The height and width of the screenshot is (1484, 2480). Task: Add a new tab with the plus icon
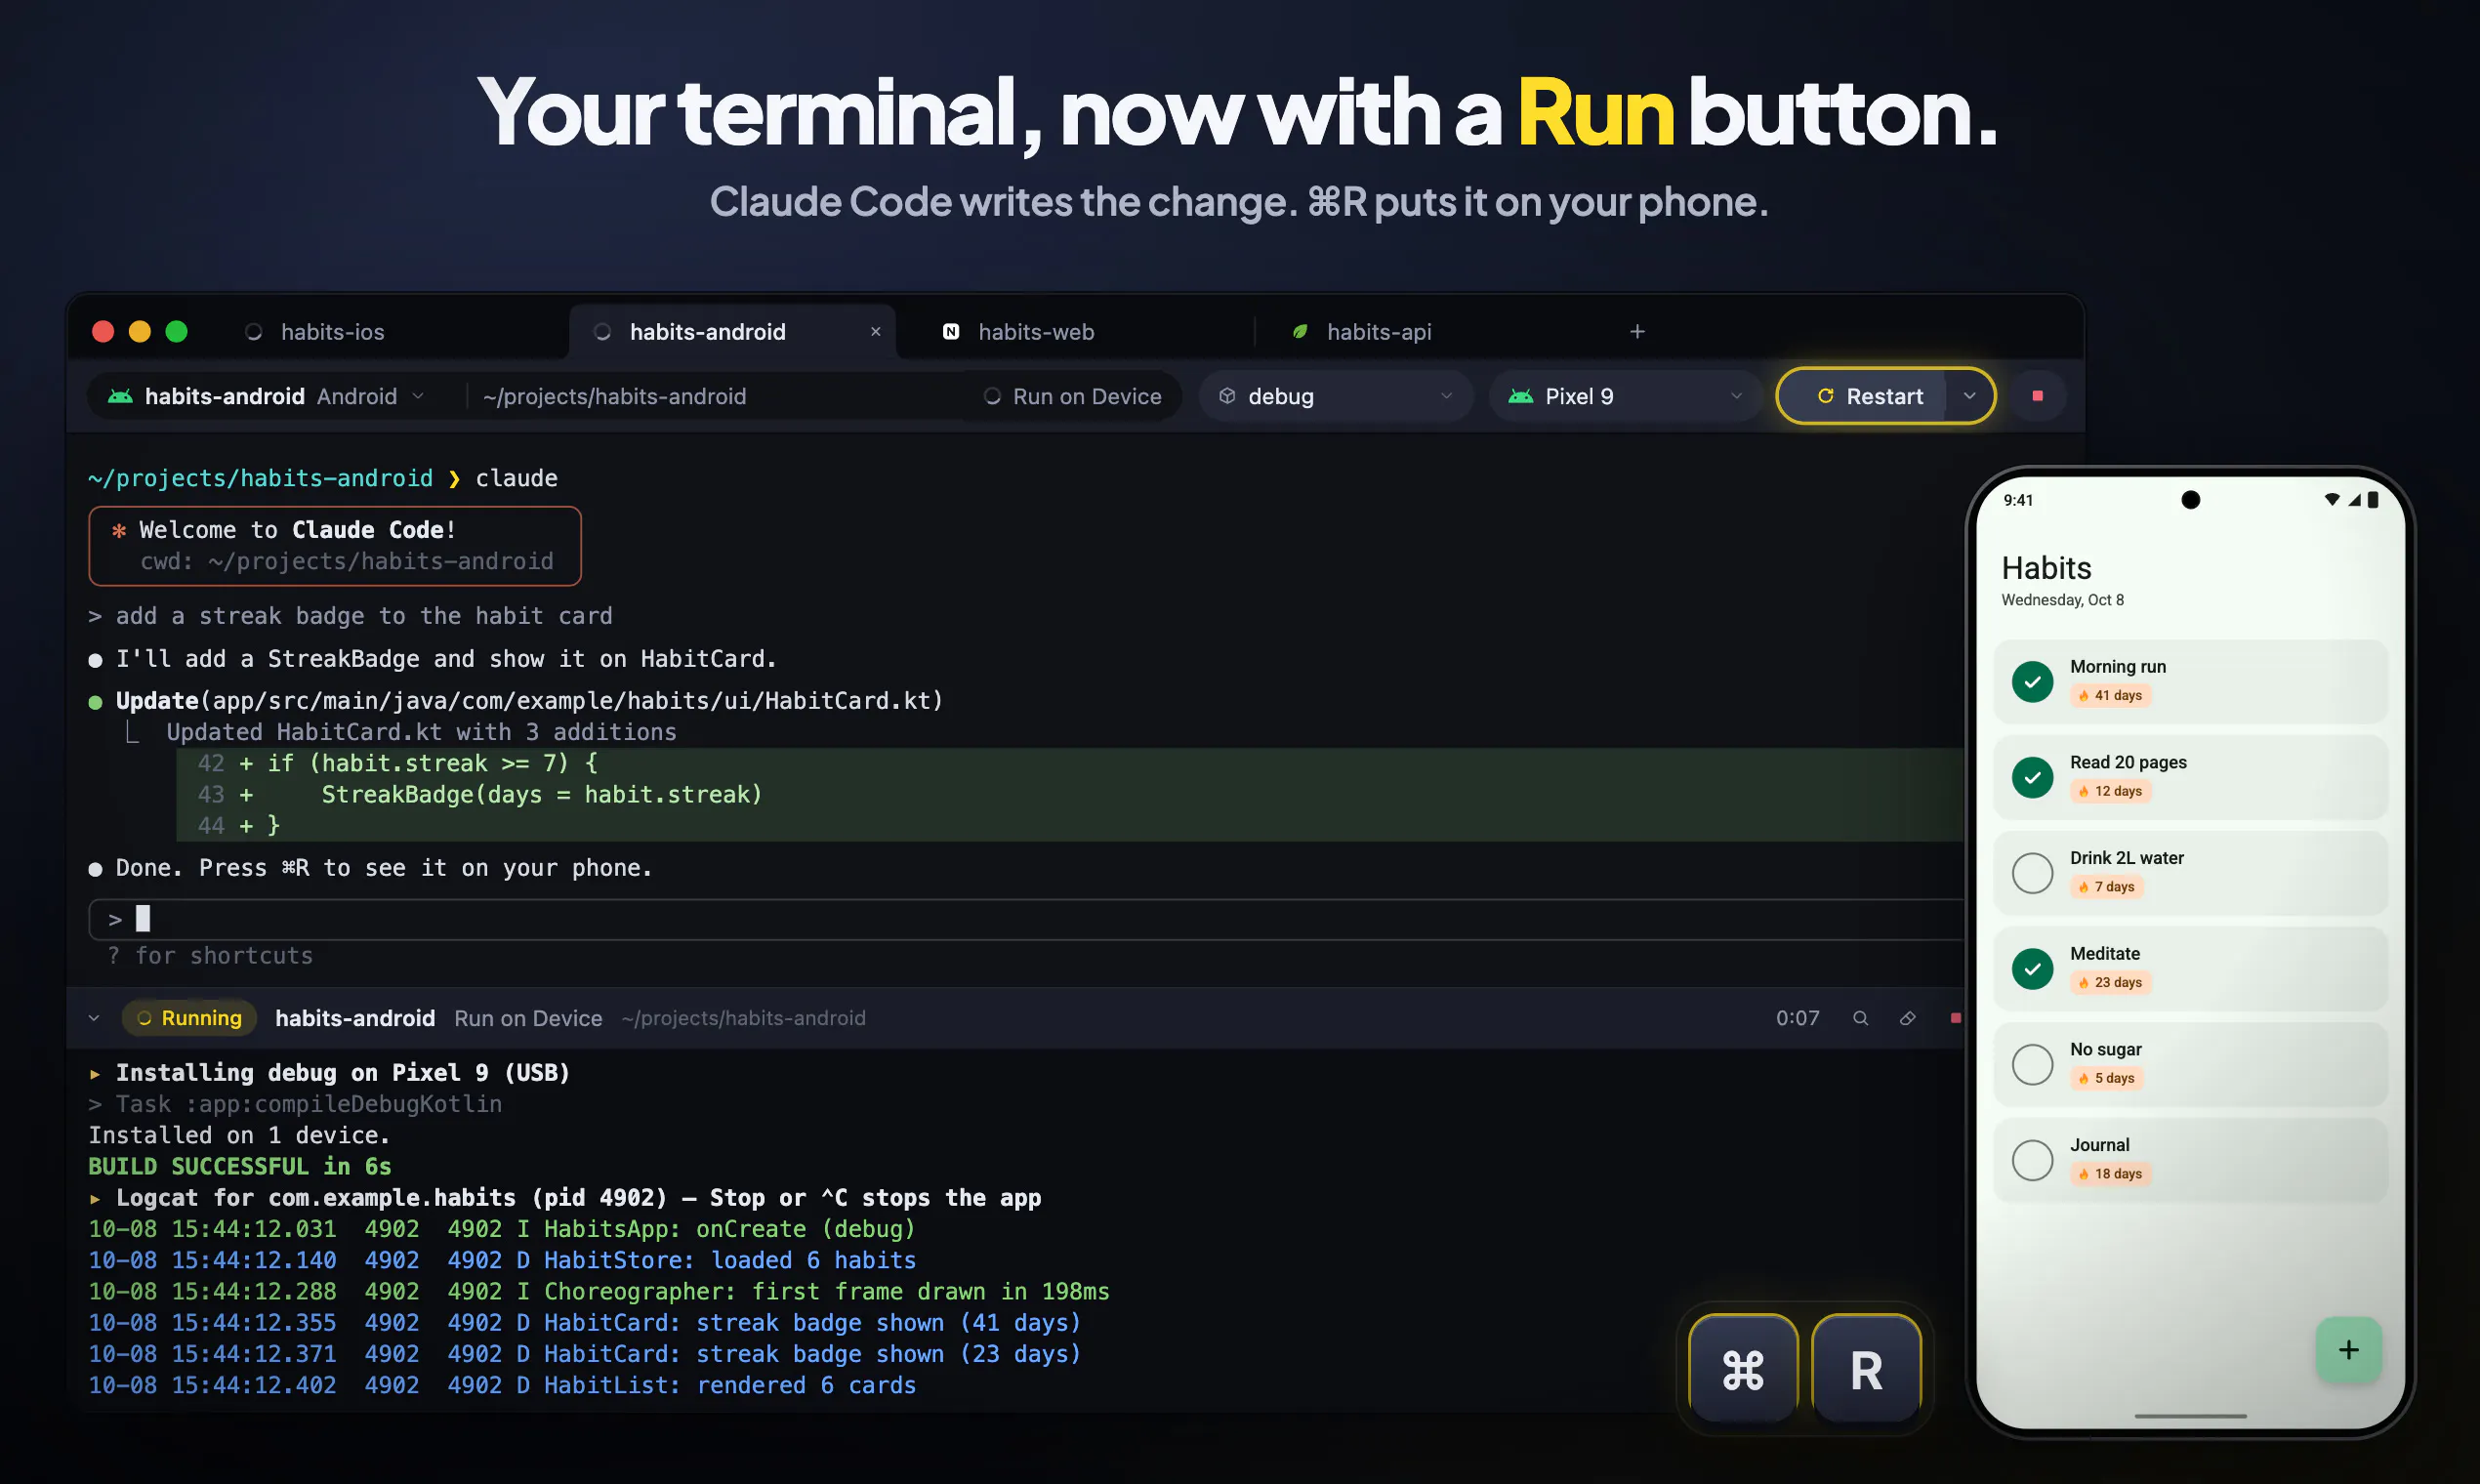pyautogui.click(x=1637, y=331)
